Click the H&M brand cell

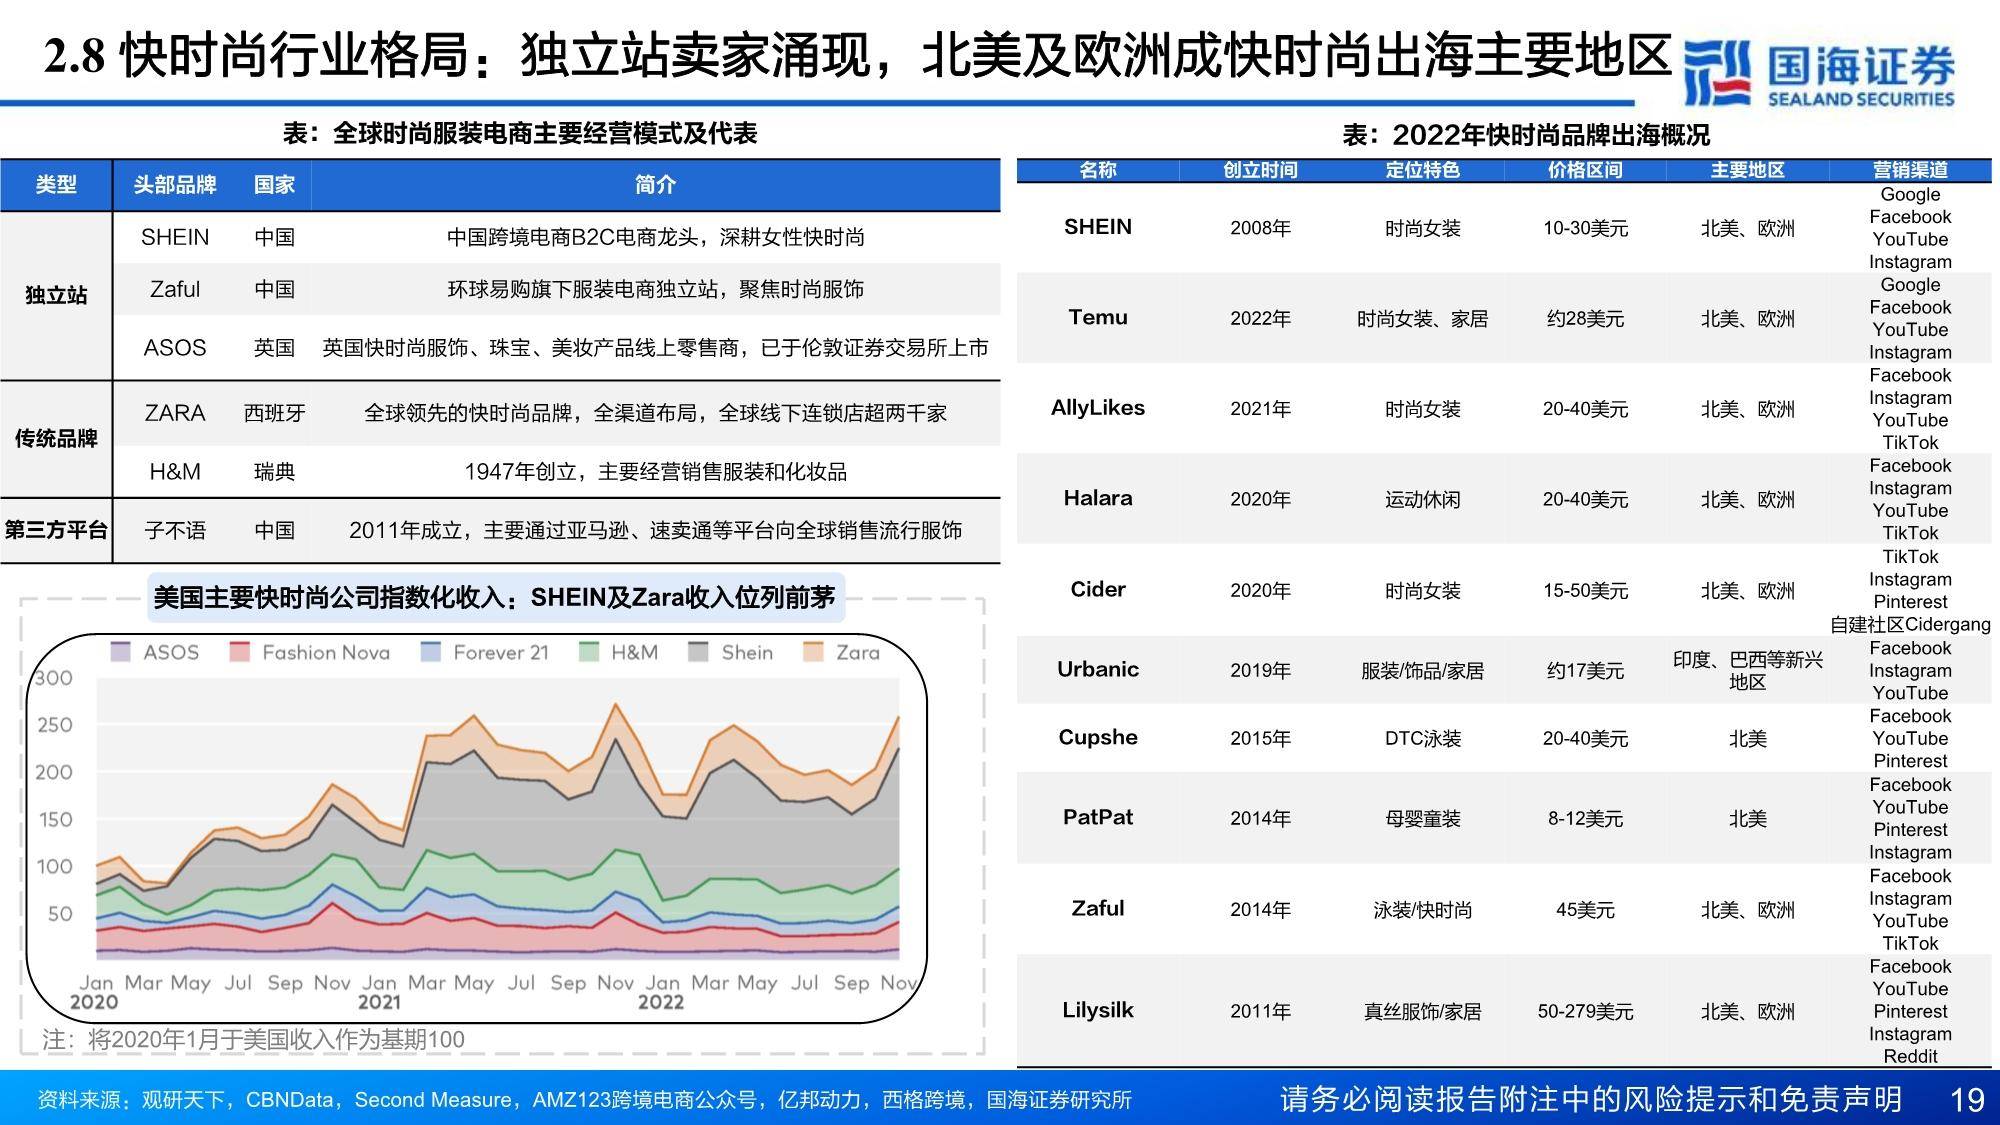pyautogui.click(x=175, y=471)
